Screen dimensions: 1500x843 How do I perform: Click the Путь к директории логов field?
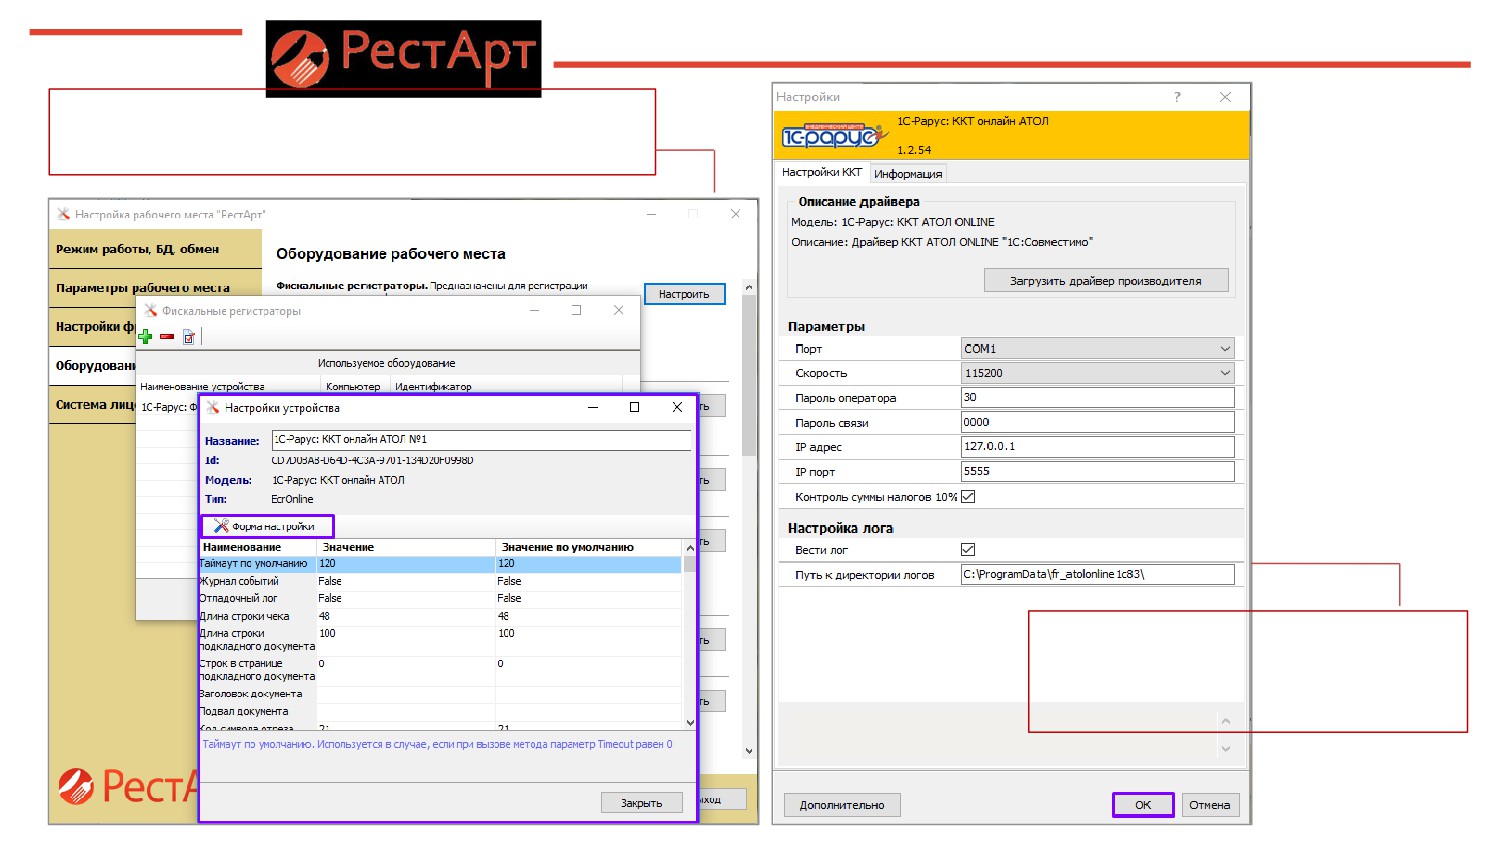pos(1097,574)
